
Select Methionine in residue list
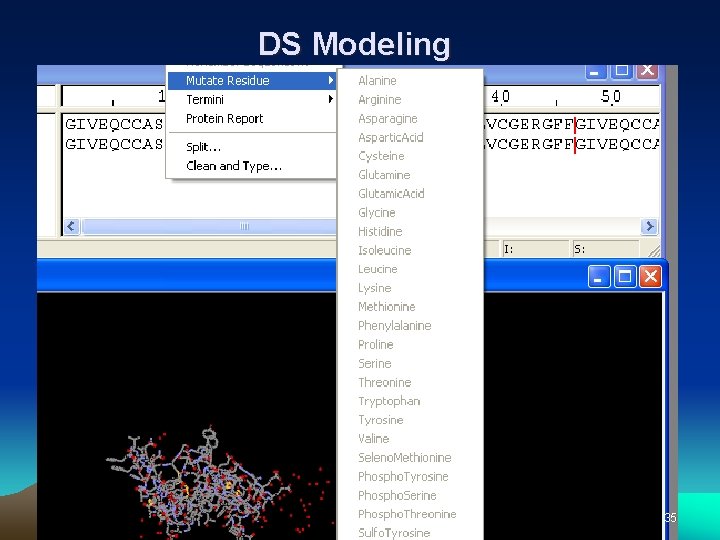pos(387,307)
